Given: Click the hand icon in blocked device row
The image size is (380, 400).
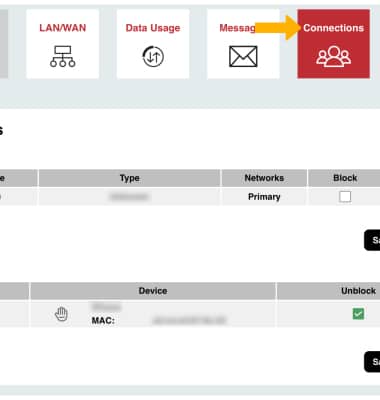Looking at the screenshot, I should pos(61,314).
